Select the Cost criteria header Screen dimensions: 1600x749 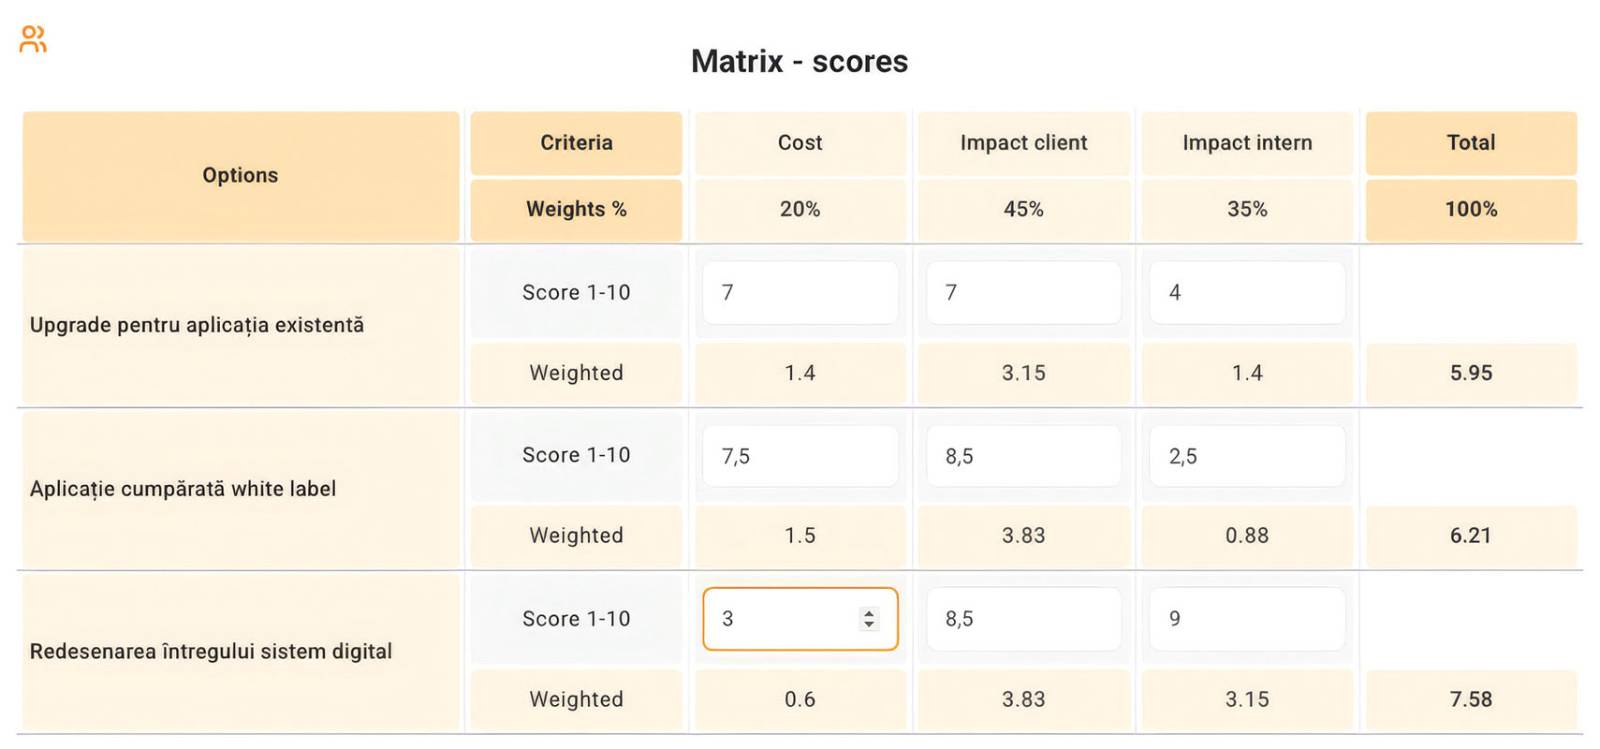pos(800,143)
